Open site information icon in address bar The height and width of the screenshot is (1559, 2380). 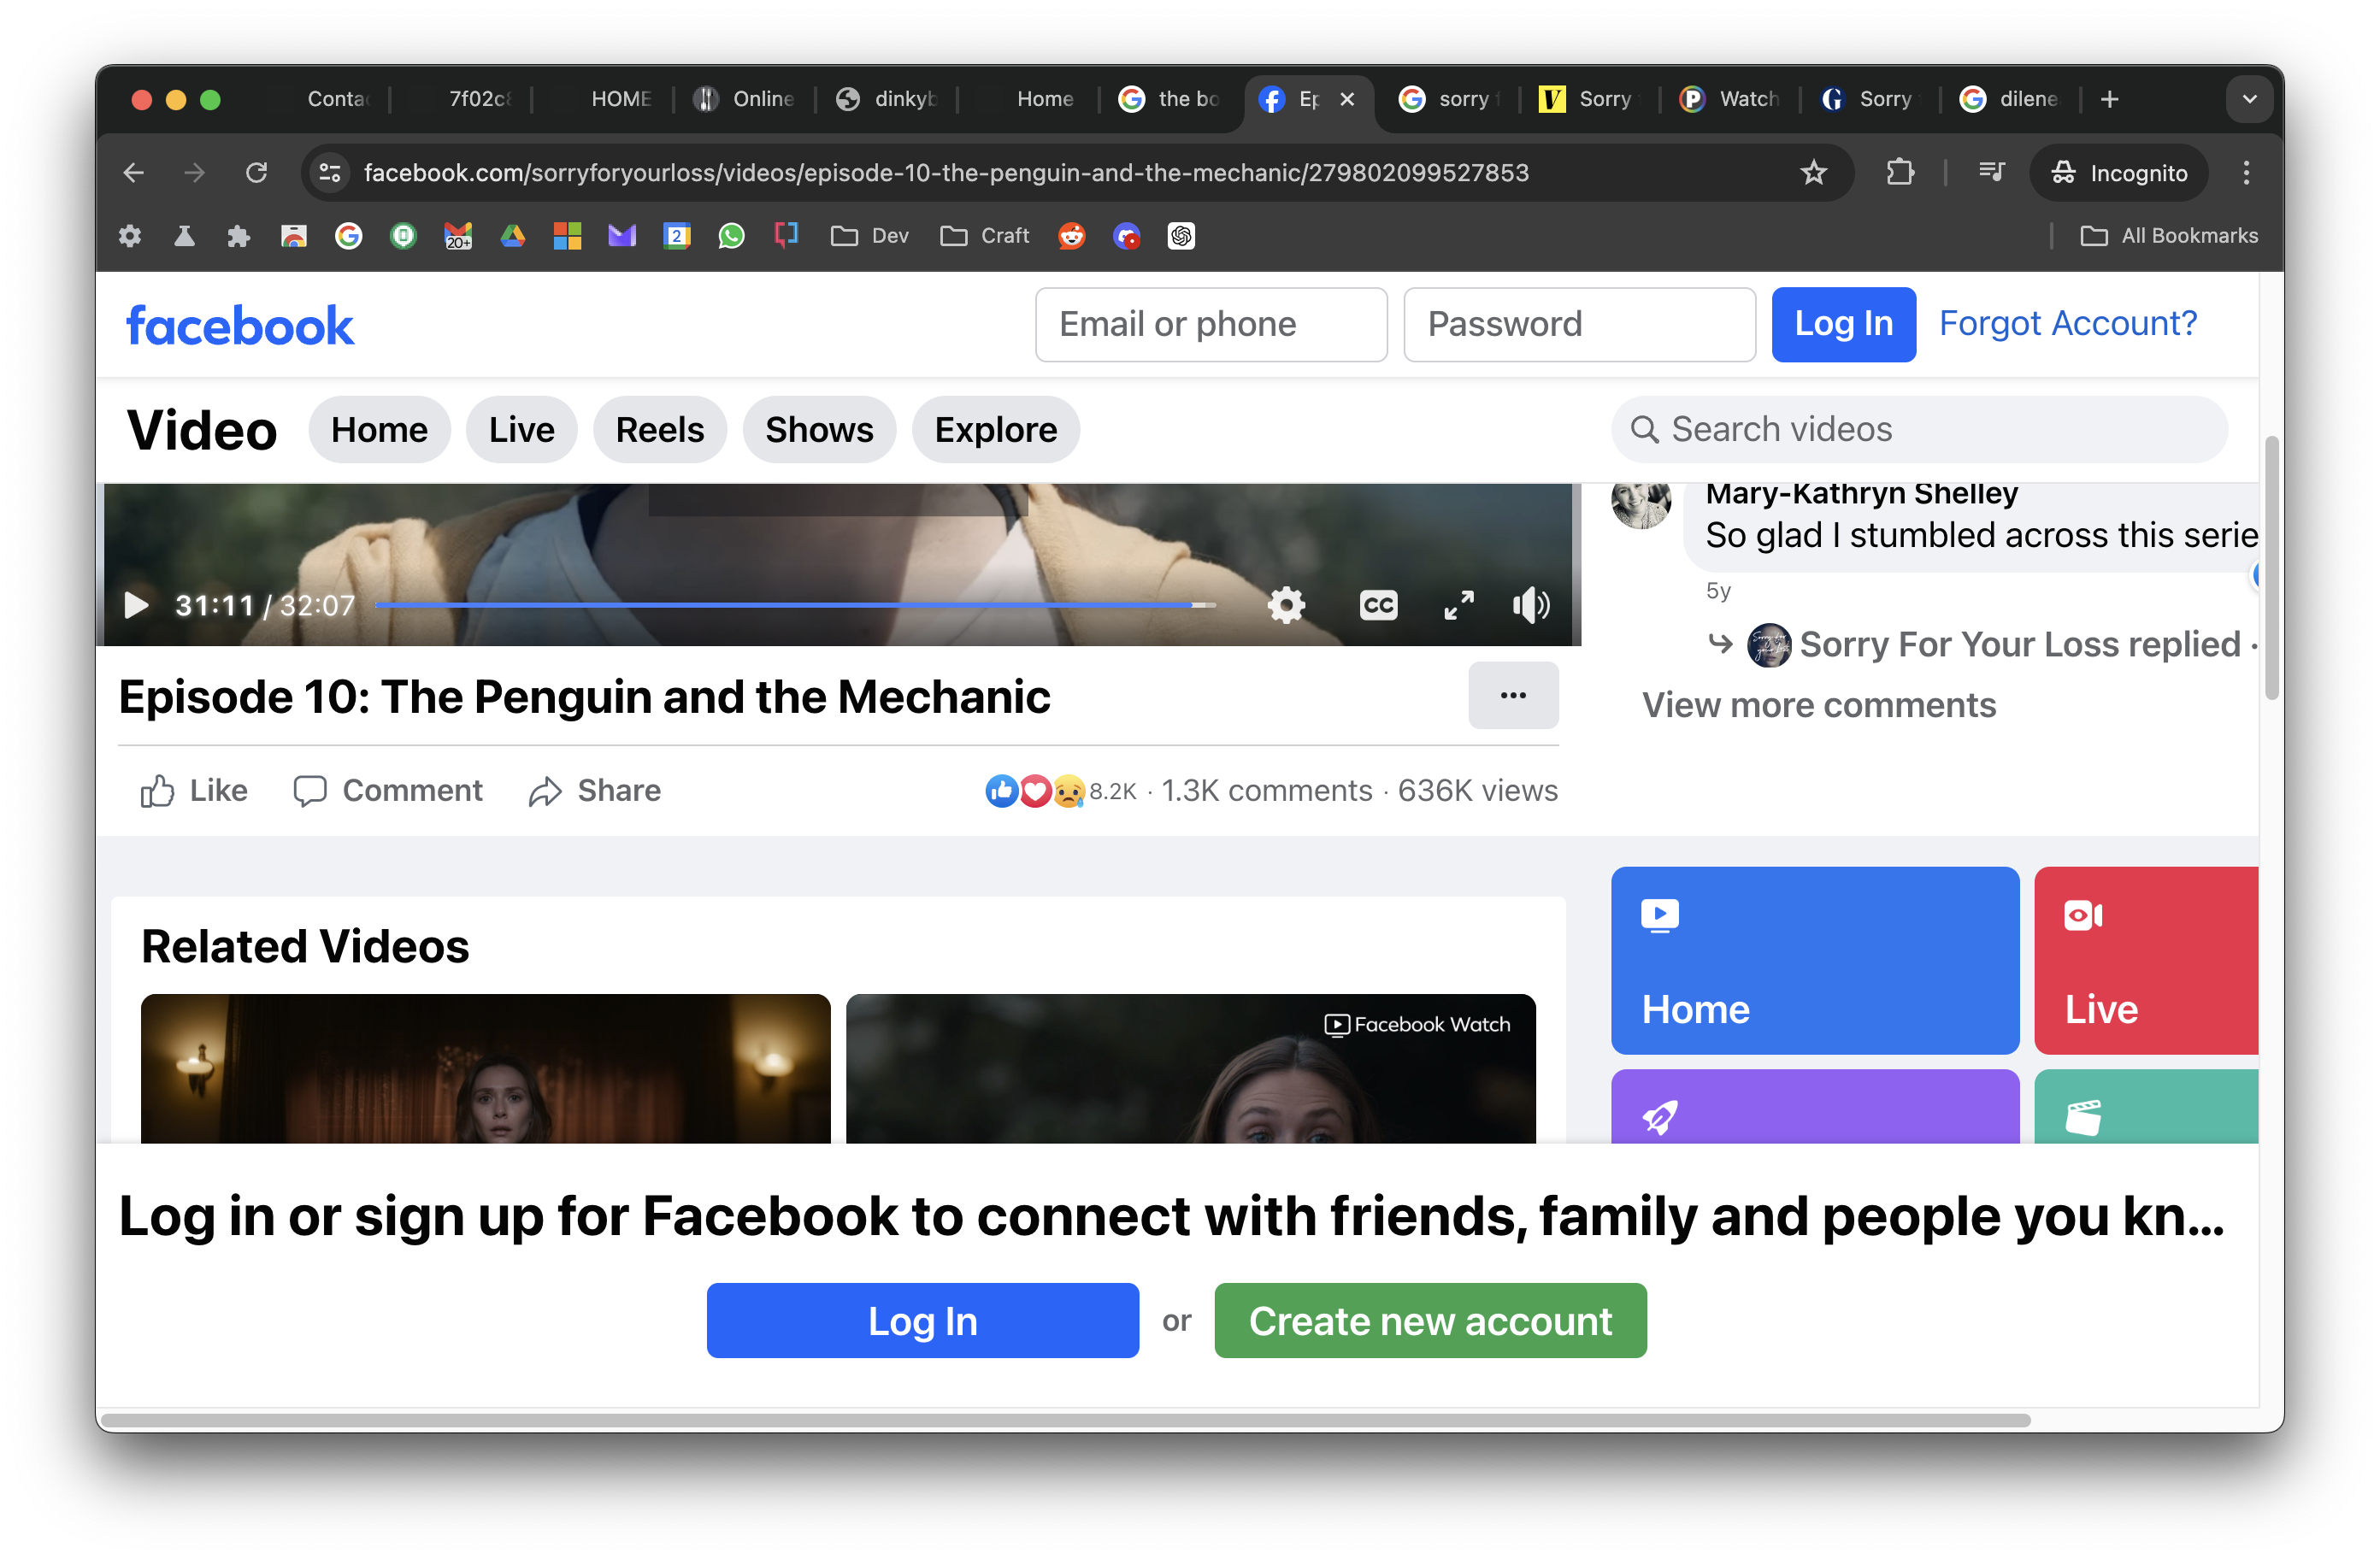pos(330,173)
